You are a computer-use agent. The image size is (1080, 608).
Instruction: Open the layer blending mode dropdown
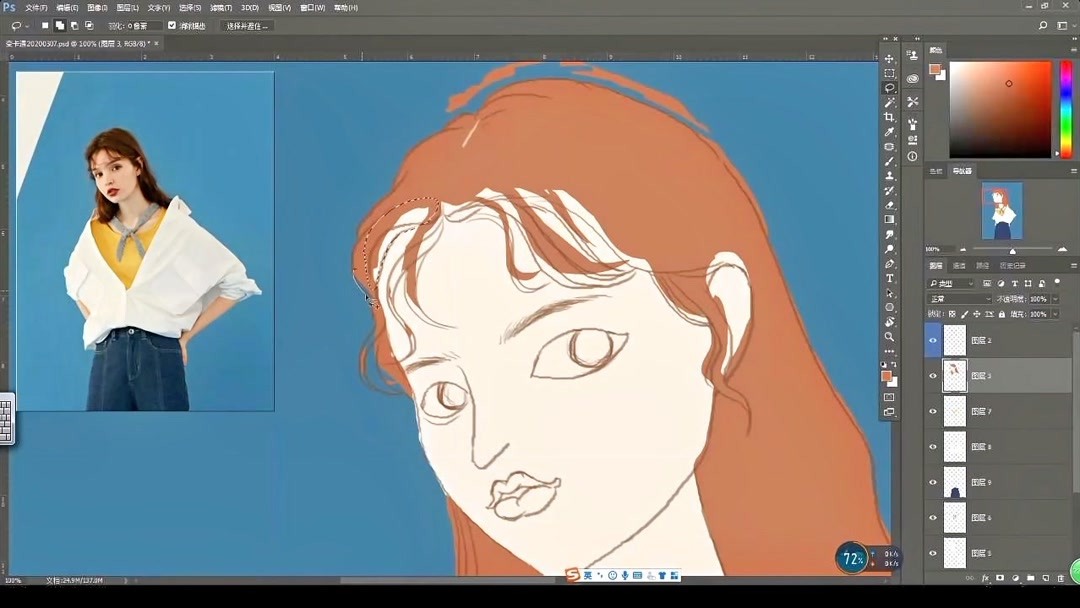[x=958, y=299]
